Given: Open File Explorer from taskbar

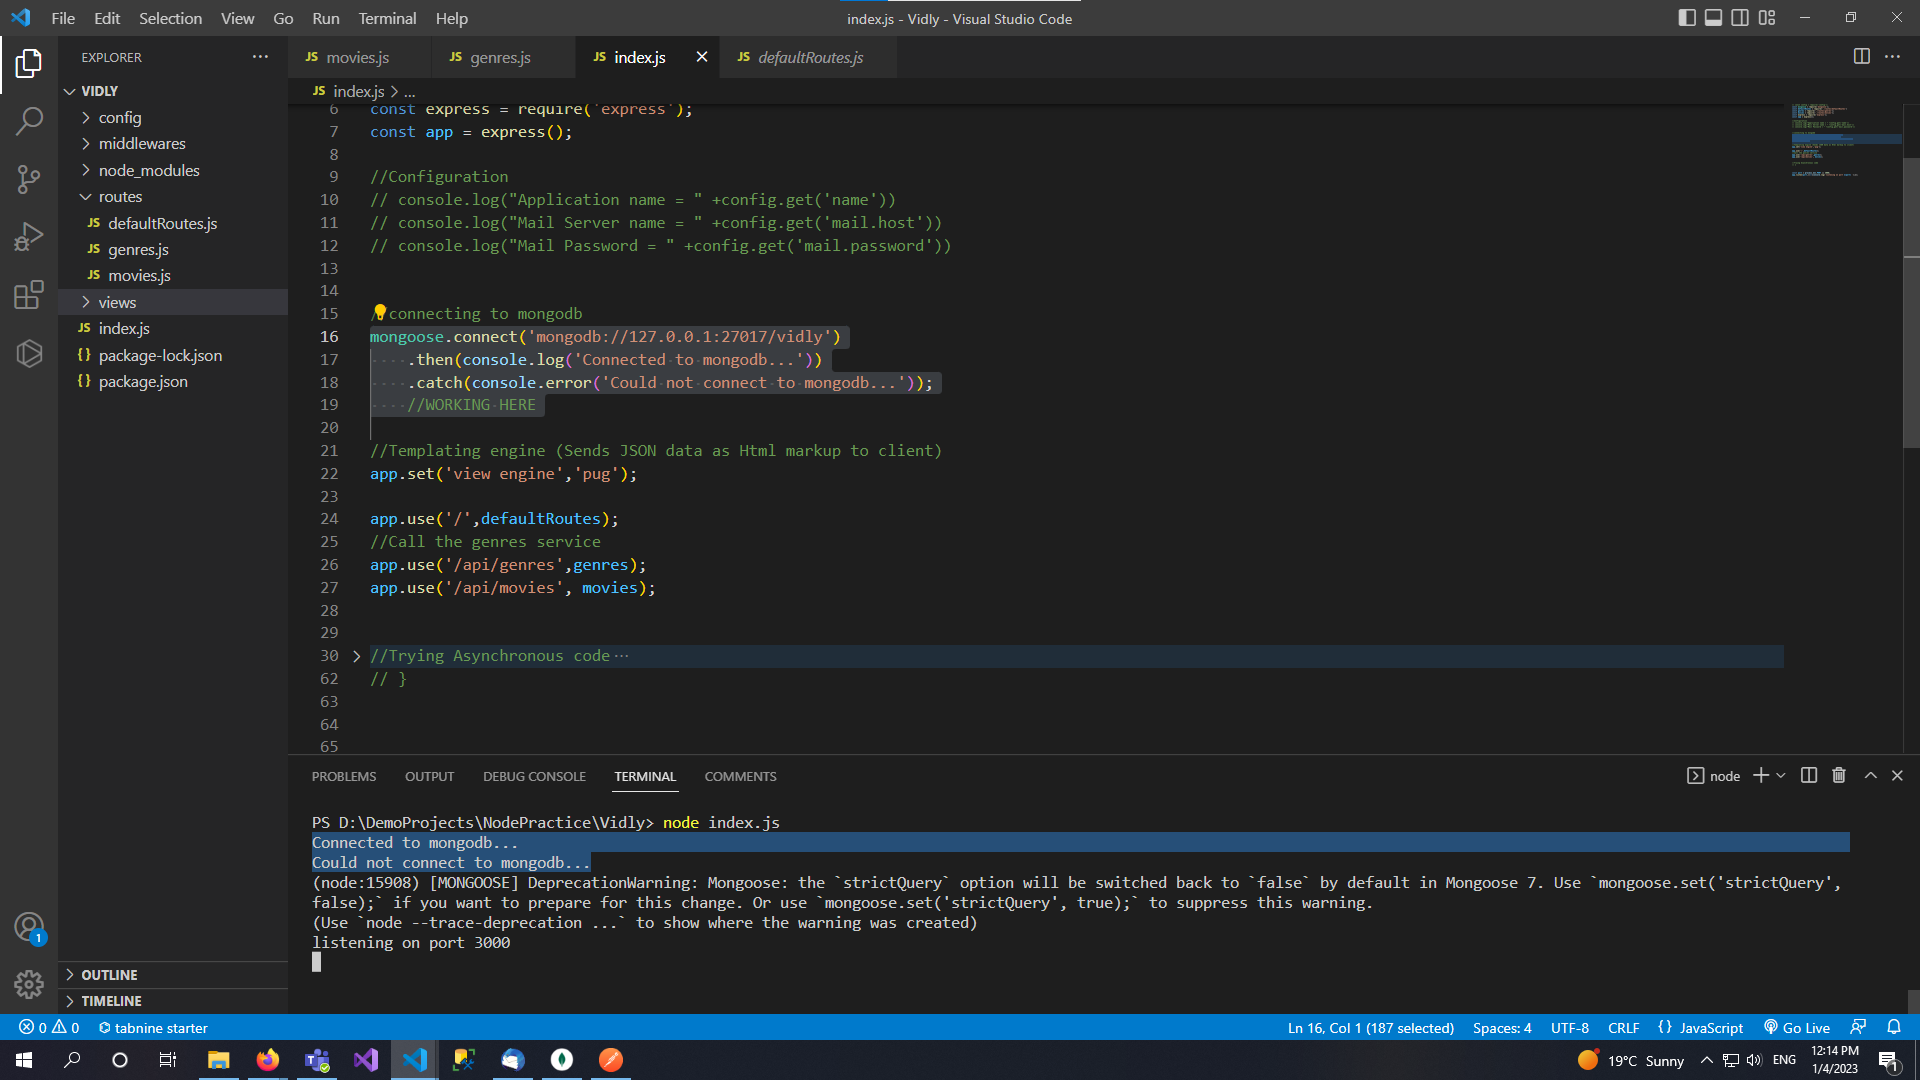Looking at the screenshot, I should (218, 1060).
